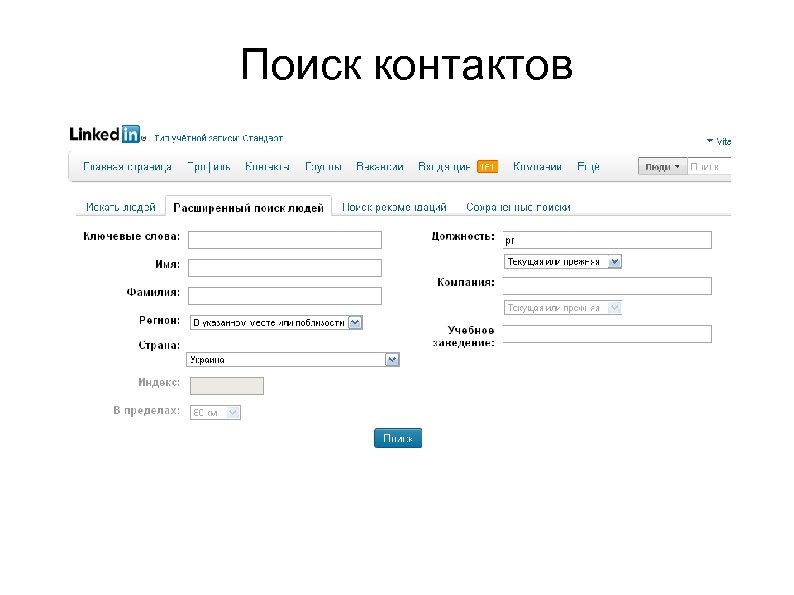
Task: Click the Имя input field
Action: coord(285,268)
